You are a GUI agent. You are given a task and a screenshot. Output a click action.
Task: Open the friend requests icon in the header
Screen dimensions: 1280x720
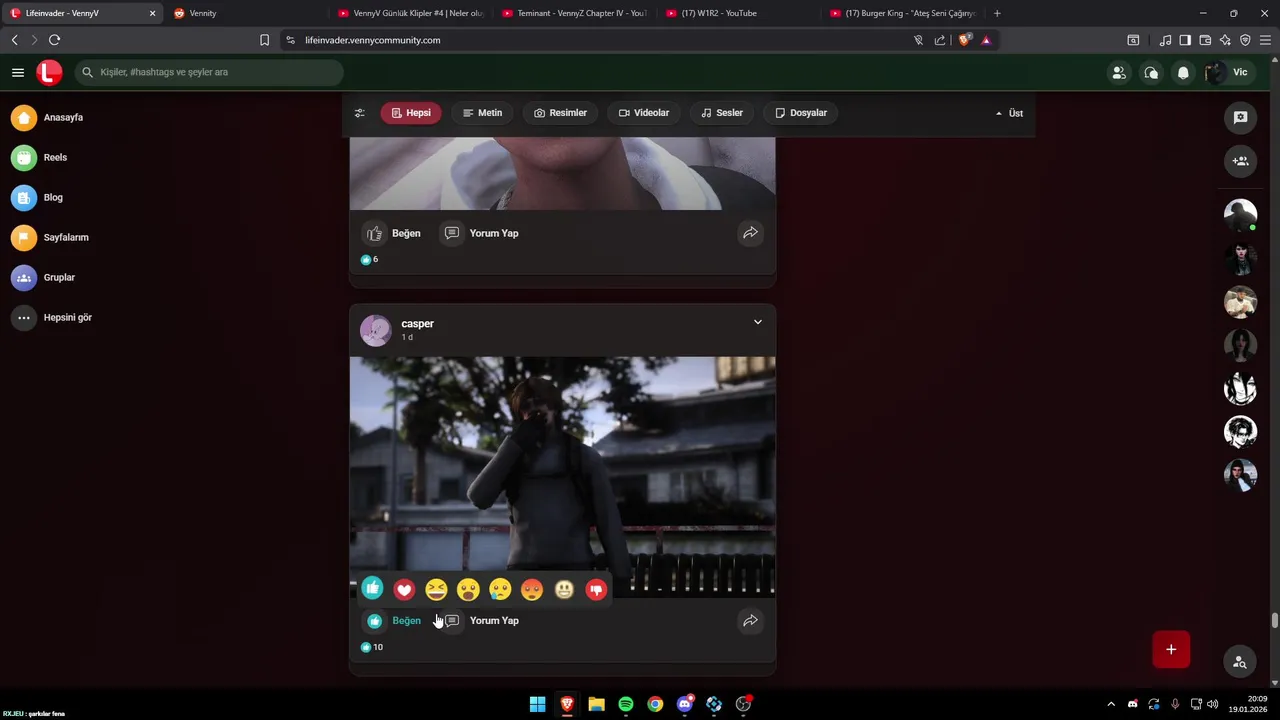coord(1119,72)
